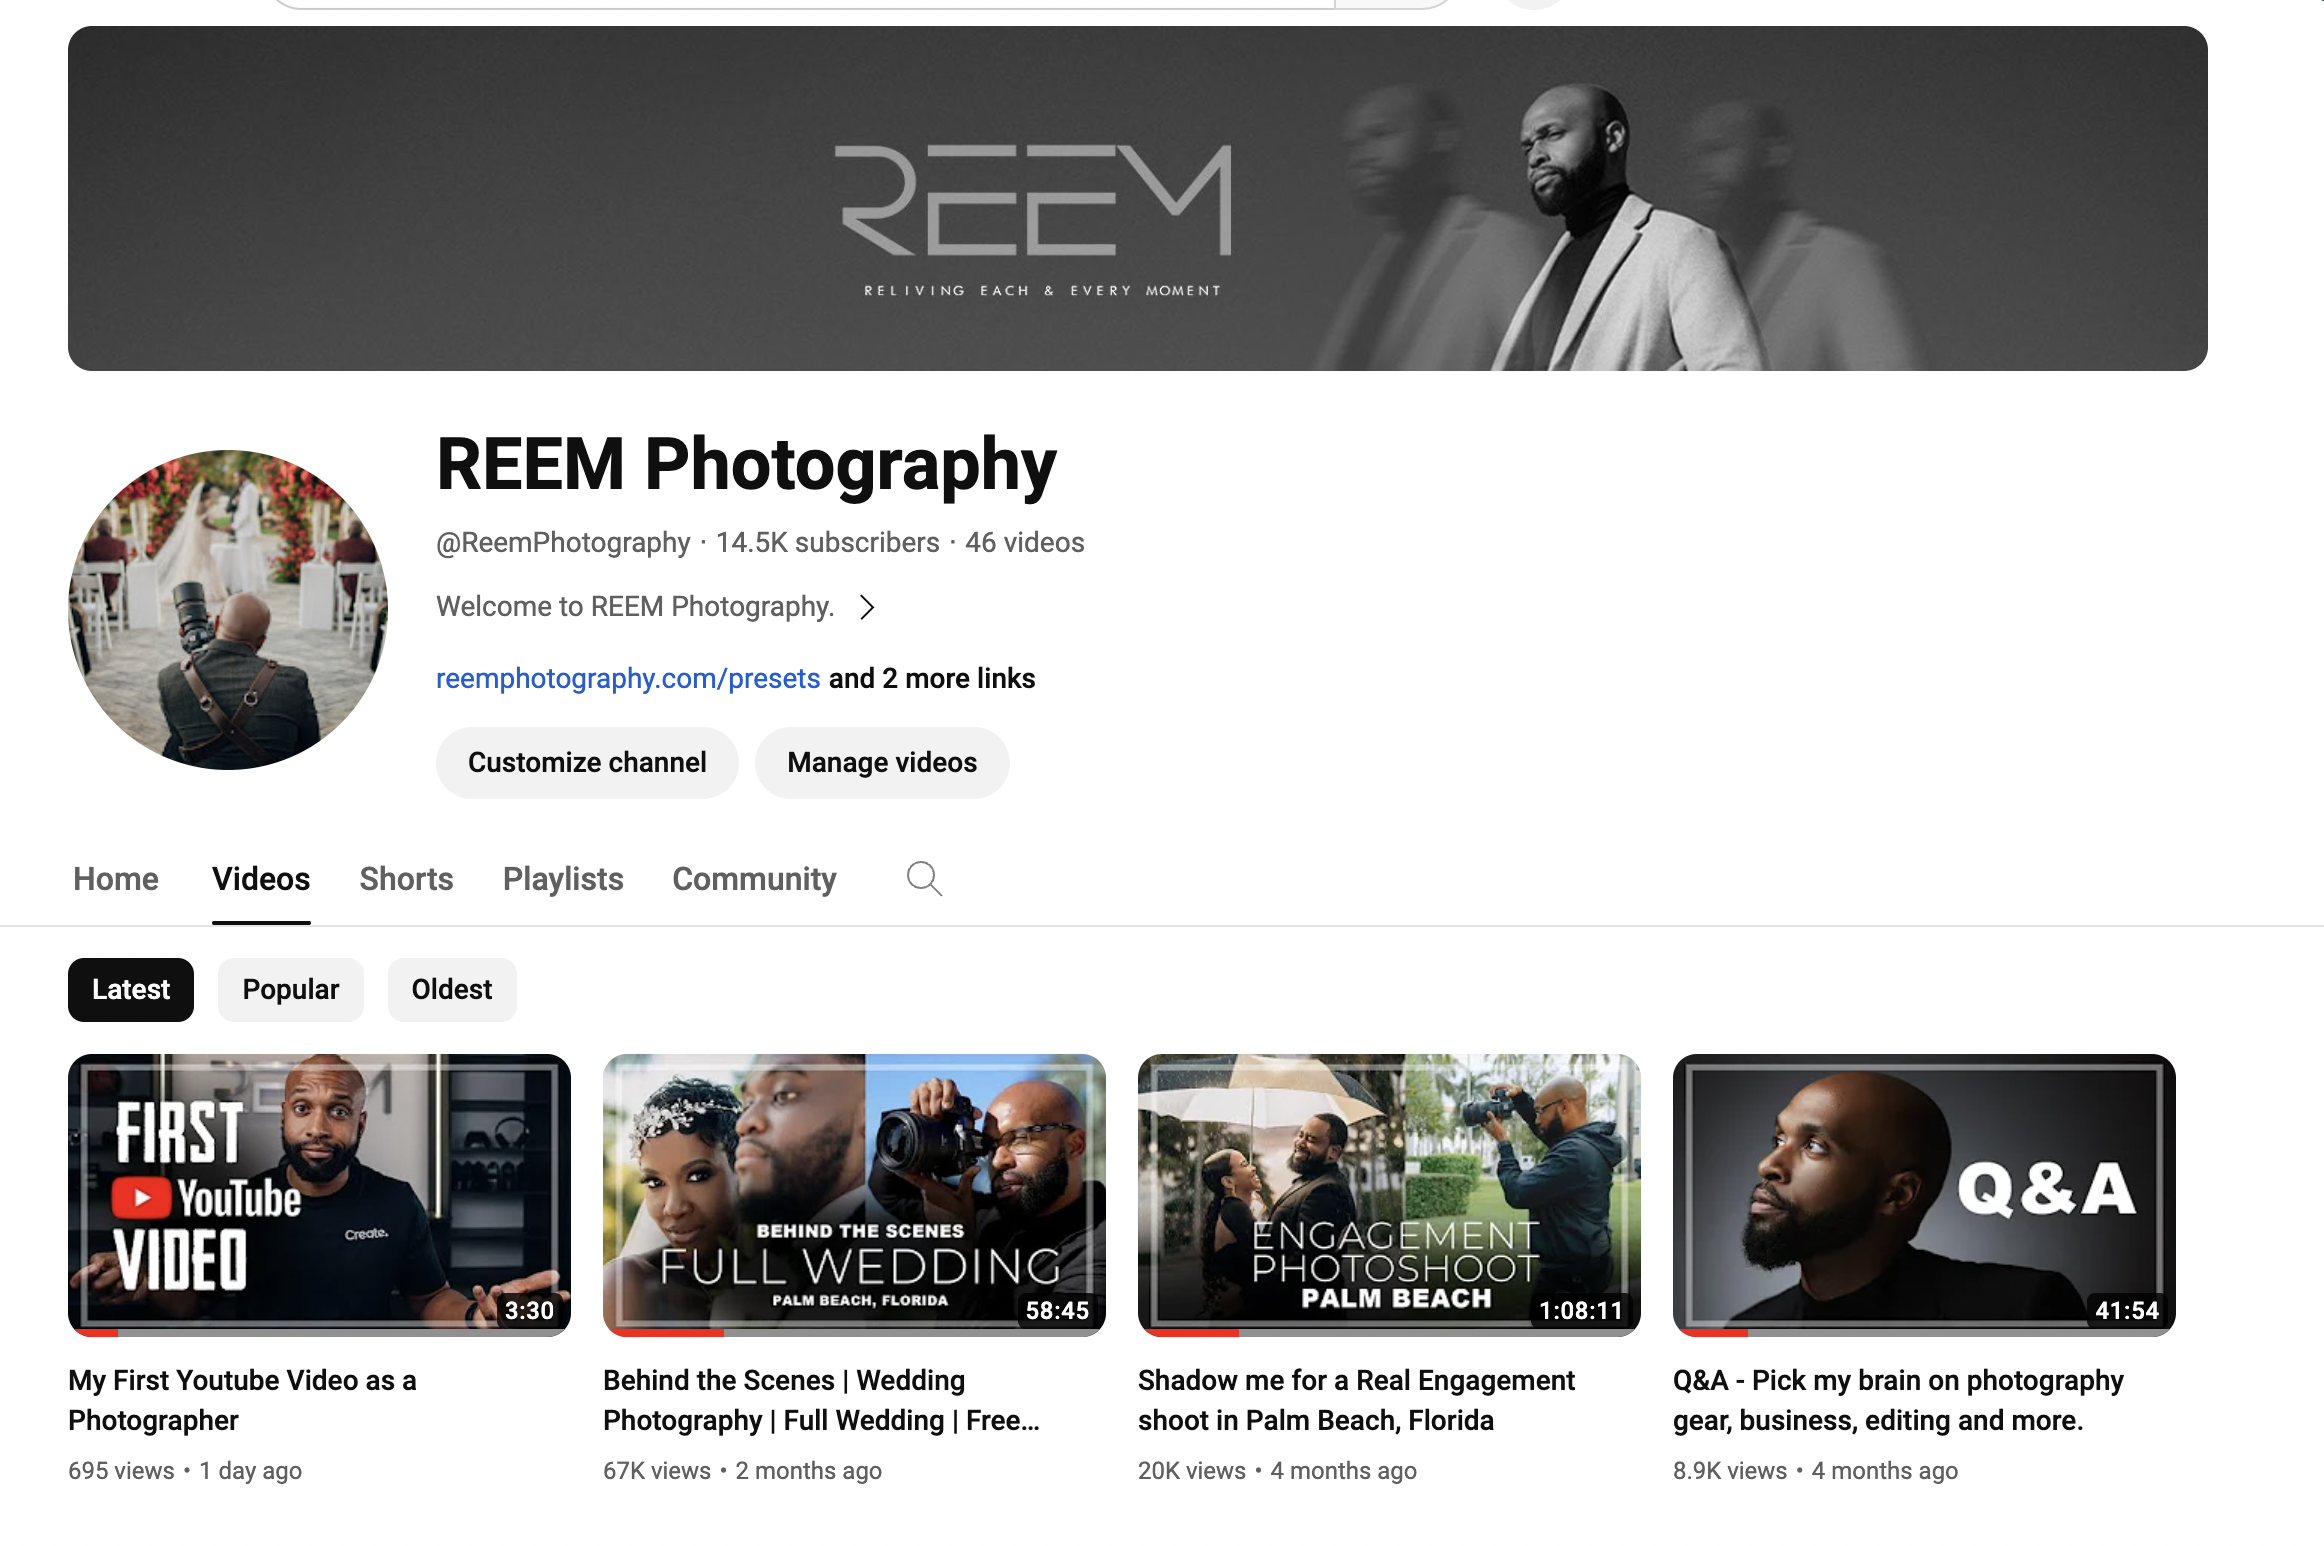Open the REEM Photography channel avatar

coord(228,610)
